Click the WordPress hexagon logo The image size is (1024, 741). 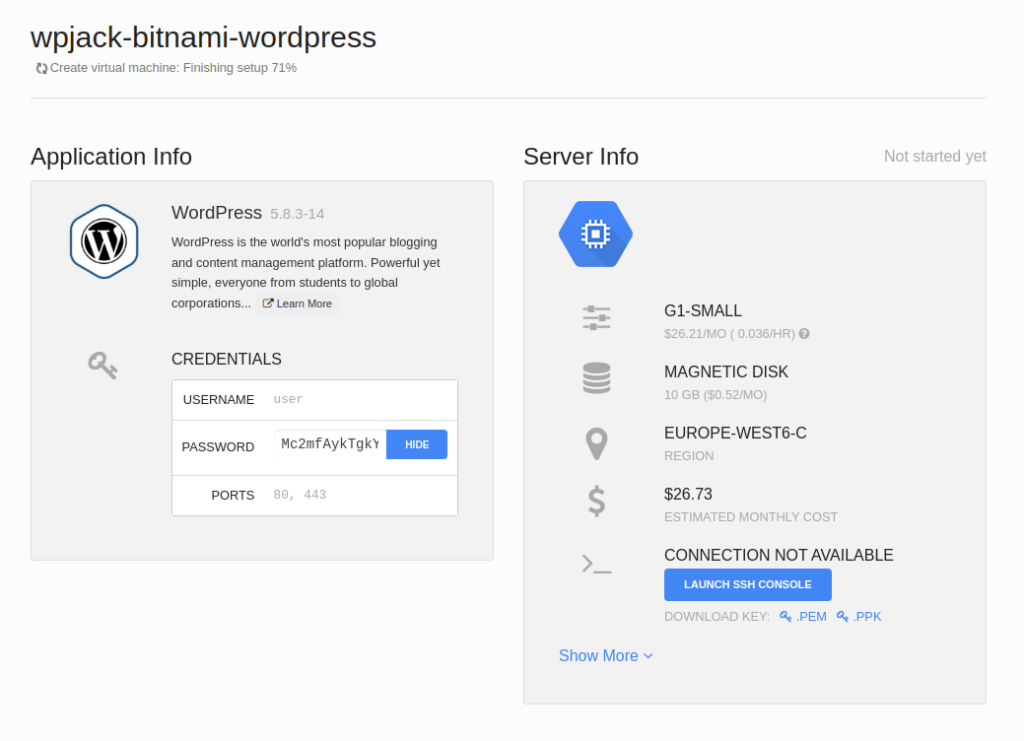tap(104, 242)
